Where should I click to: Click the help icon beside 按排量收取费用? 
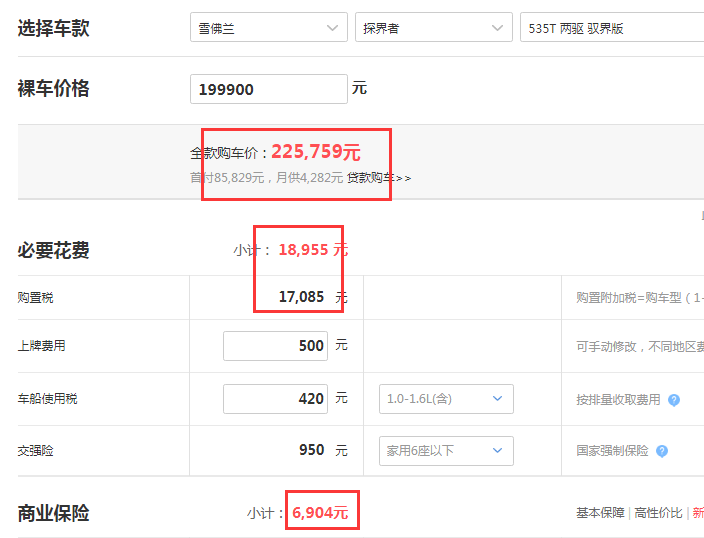click(673, 400)
